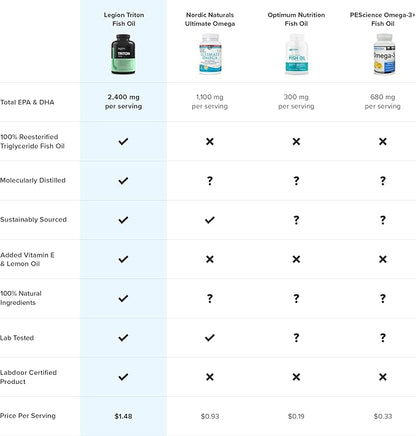Click Optimum Nutrition's X for Added Vitamin E
The image size is (416, 436).
[296, 259]
